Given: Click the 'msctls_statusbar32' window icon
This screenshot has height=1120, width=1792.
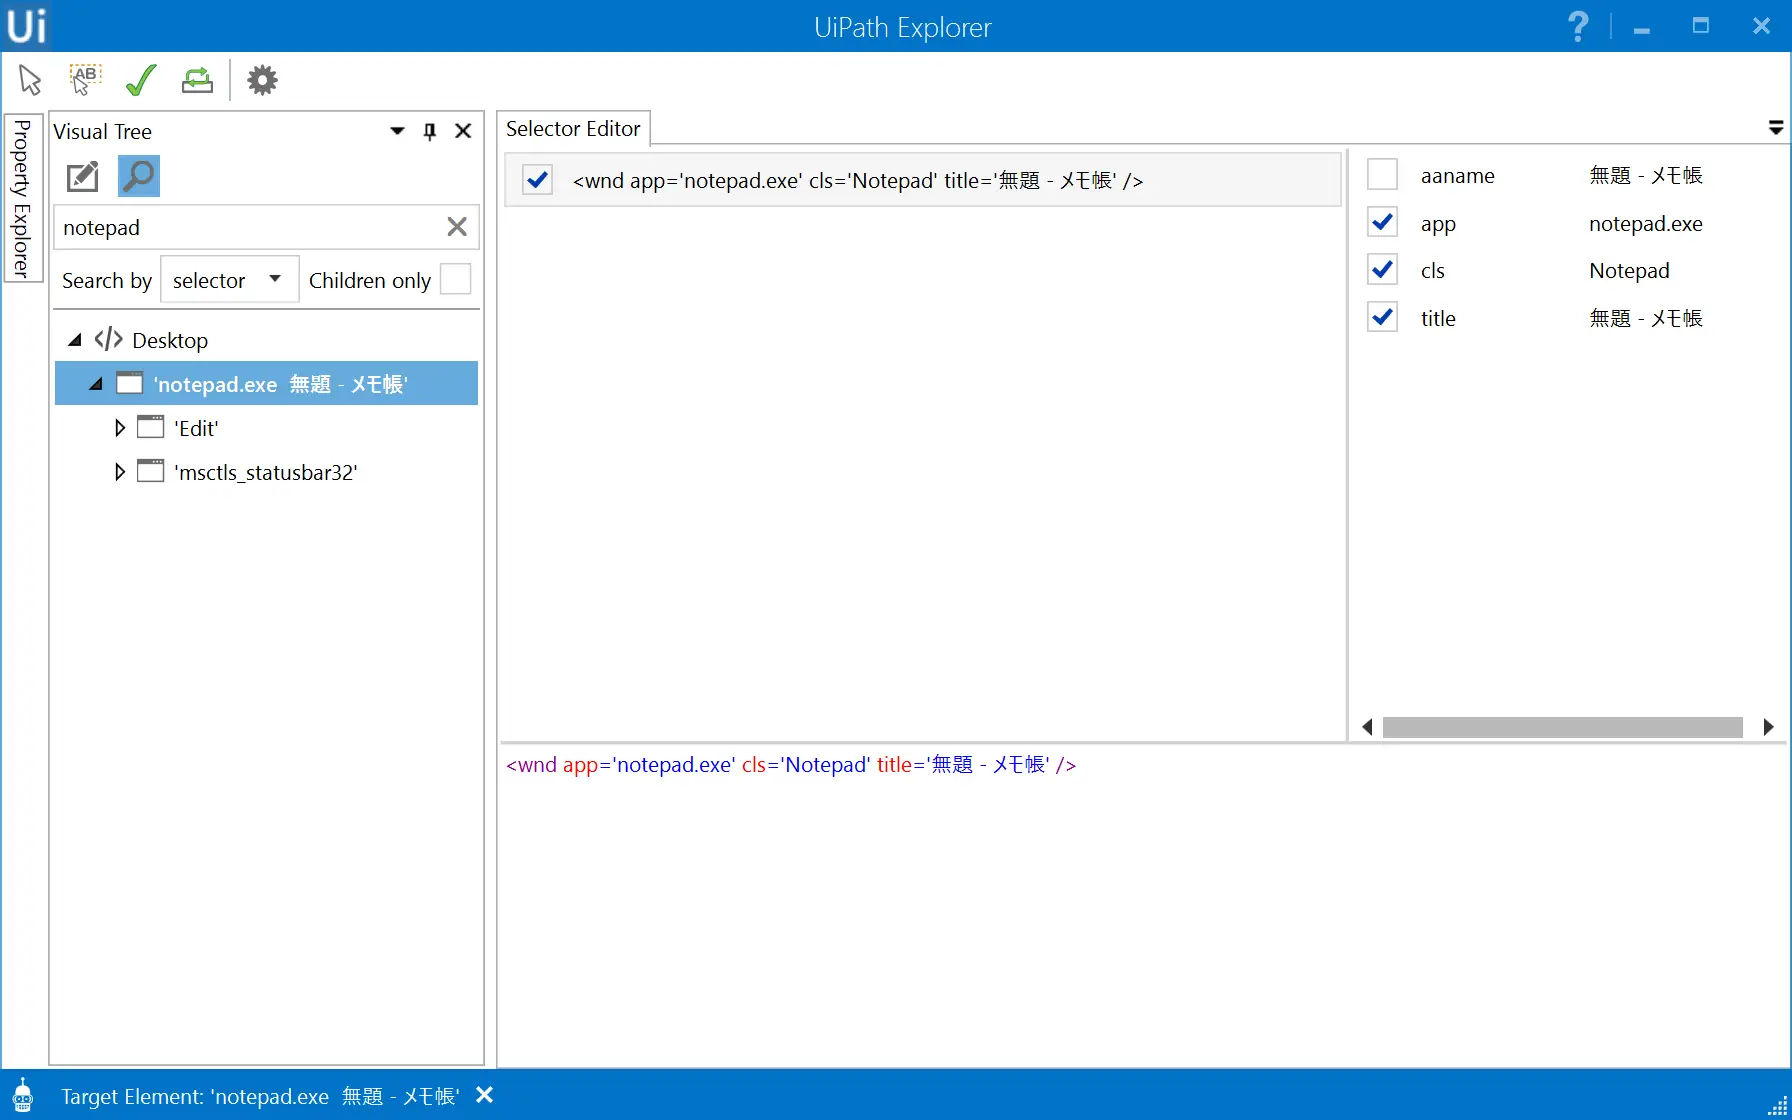Looking at the screenshot, I should point(150,471).
